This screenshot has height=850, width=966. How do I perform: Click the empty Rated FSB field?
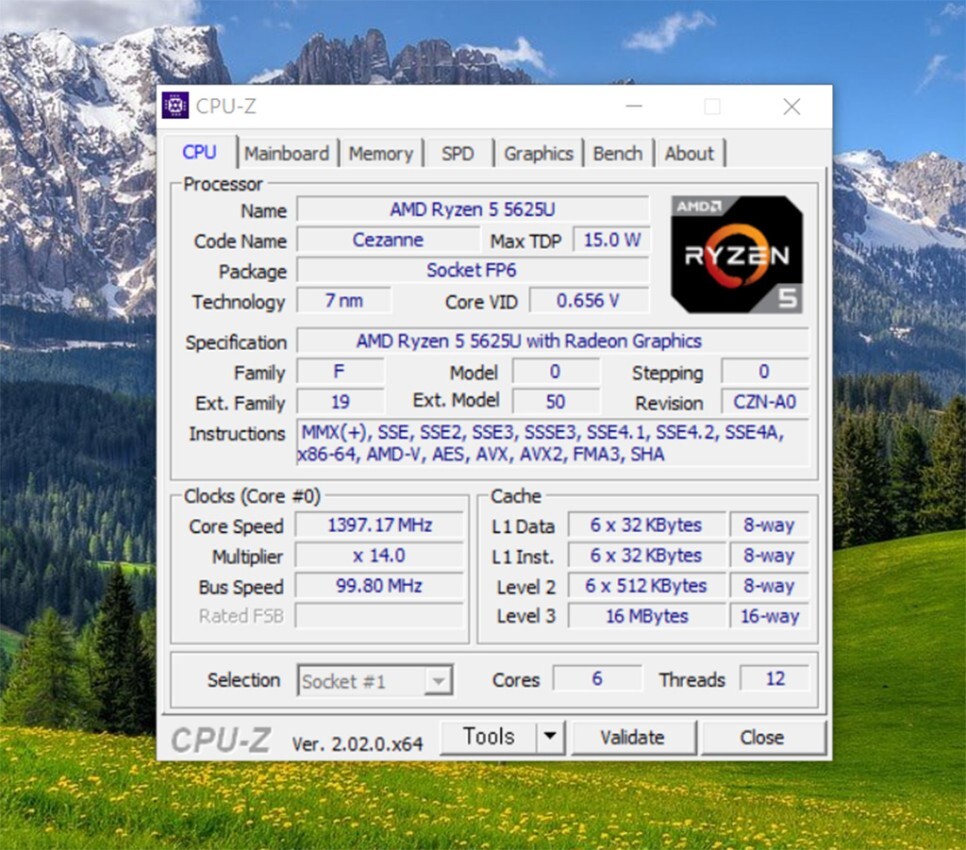point(379,615)
